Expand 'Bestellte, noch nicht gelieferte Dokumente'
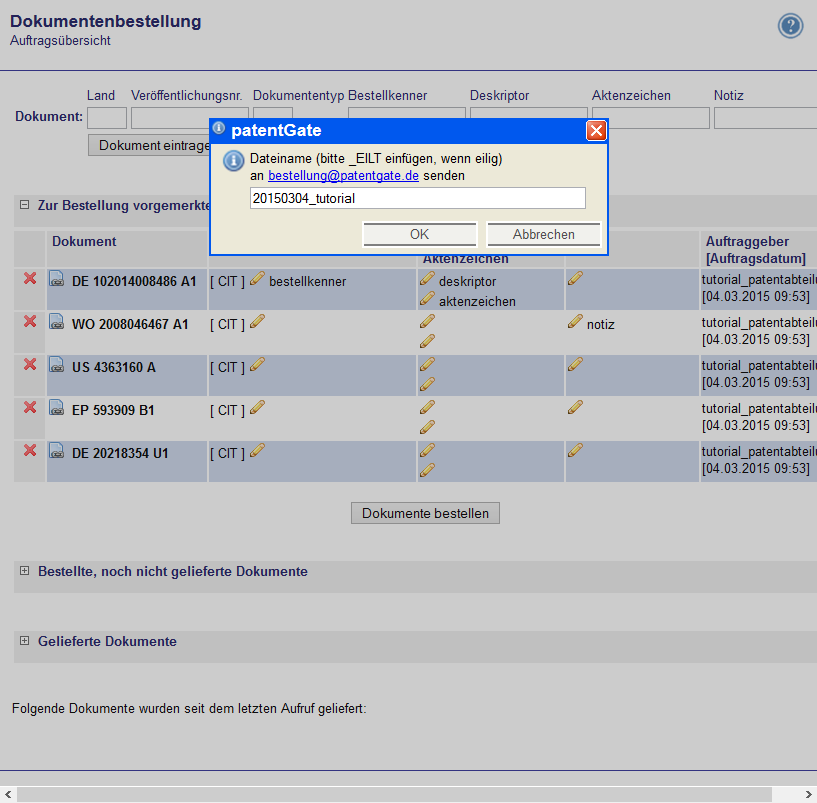817x803 pixels. (24, 571)
